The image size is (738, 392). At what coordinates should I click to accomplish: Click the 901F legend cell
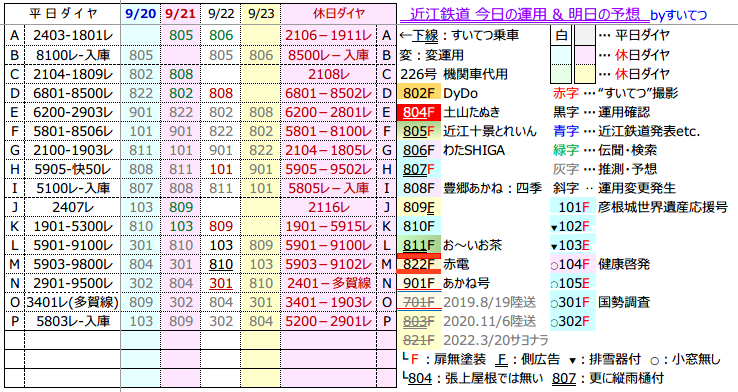click(x=419, y=283)
